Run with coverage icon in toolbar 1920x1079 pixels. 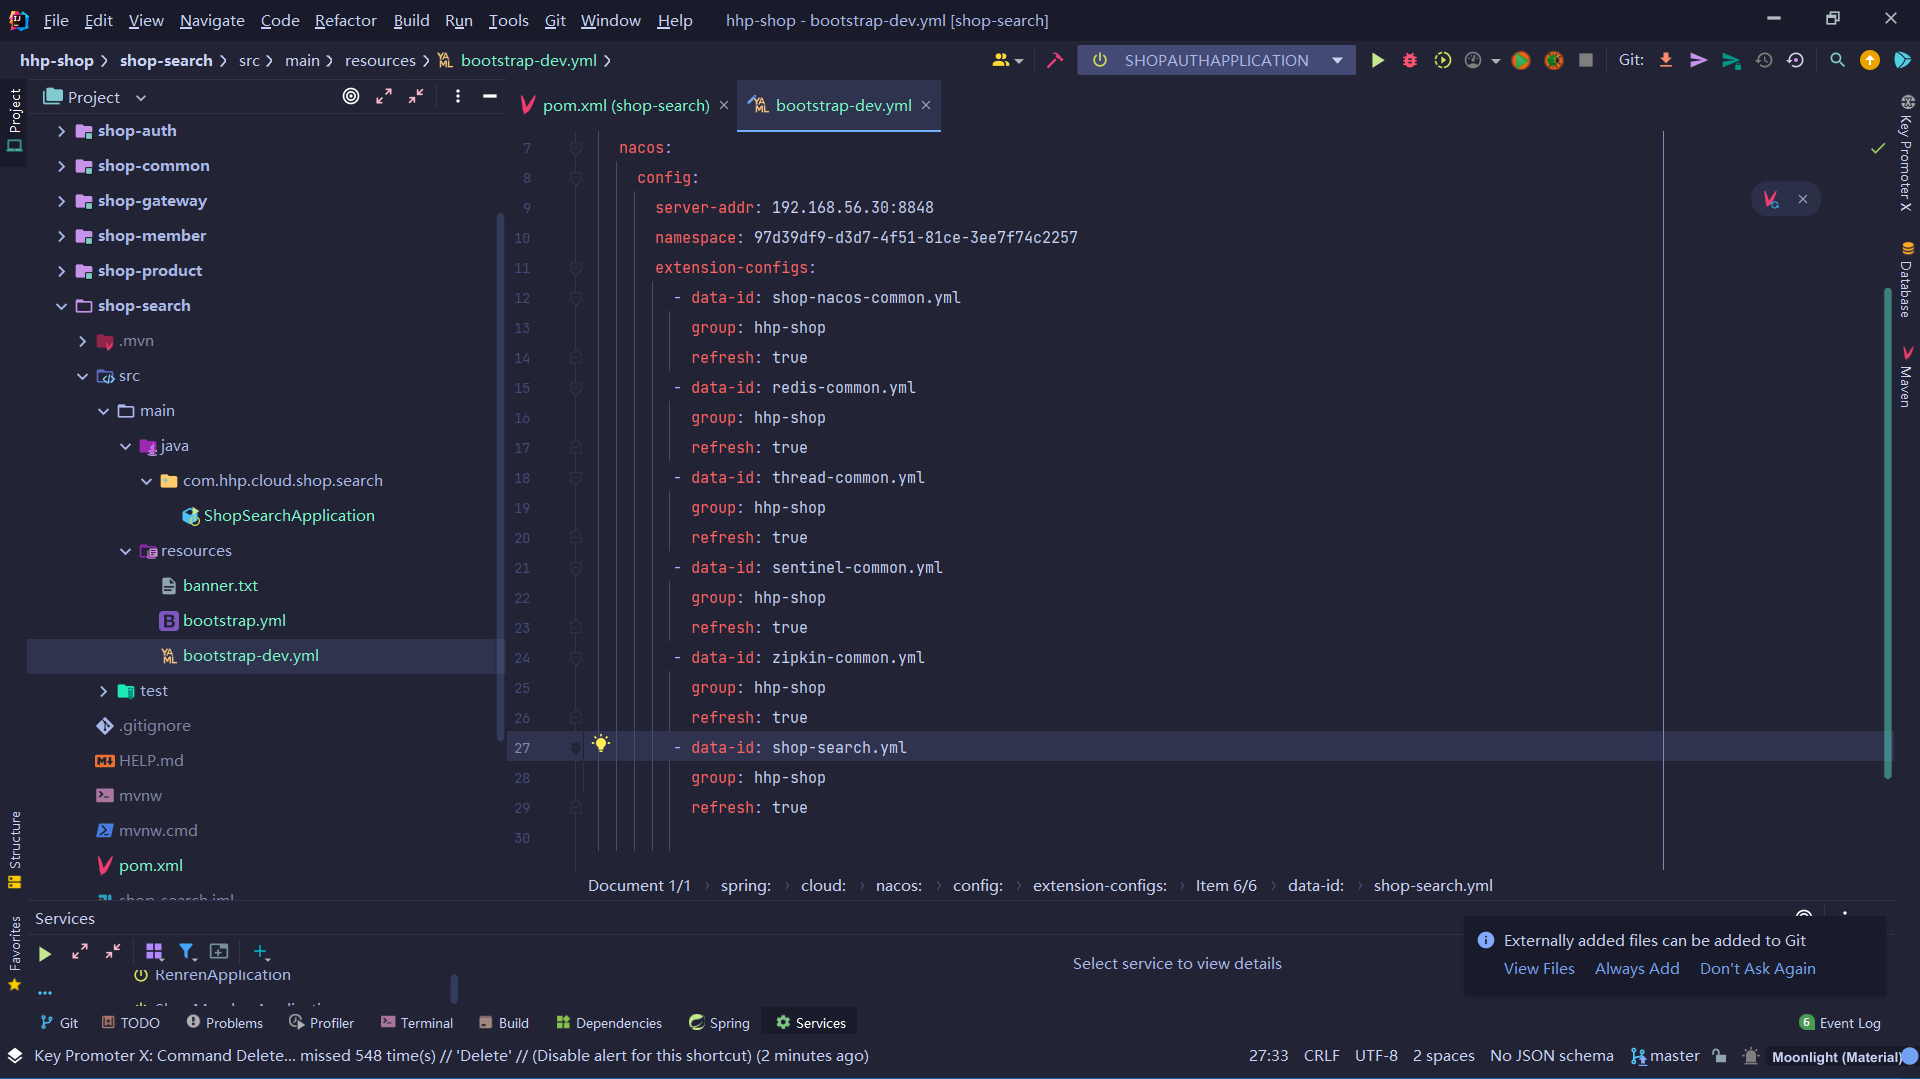point(1442,60)
